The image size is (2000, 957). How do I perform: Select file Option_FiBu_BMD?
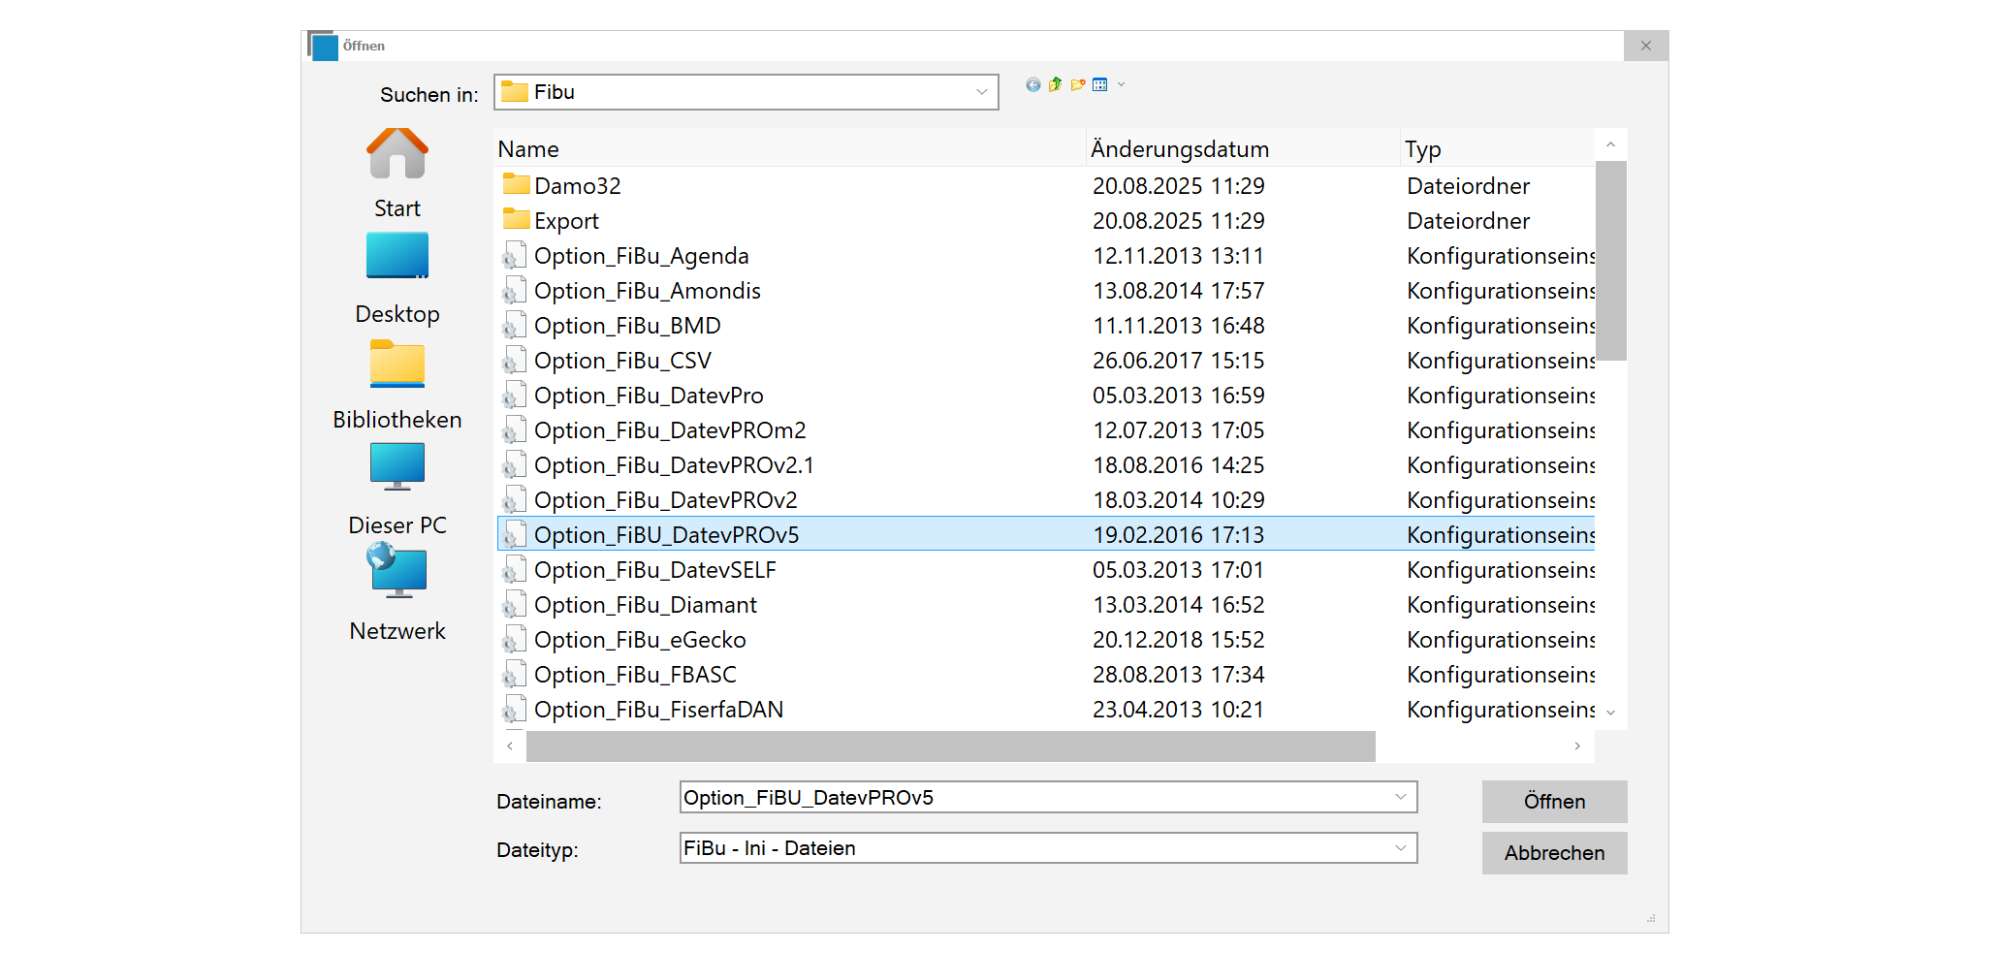627,326
